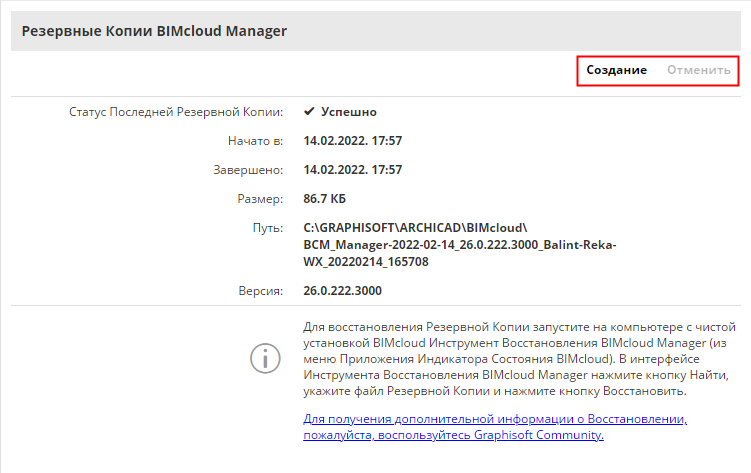Screen dimensions: 751x473
Task: Select the version value 26.0.222.3000
Action: coord(342,291)
